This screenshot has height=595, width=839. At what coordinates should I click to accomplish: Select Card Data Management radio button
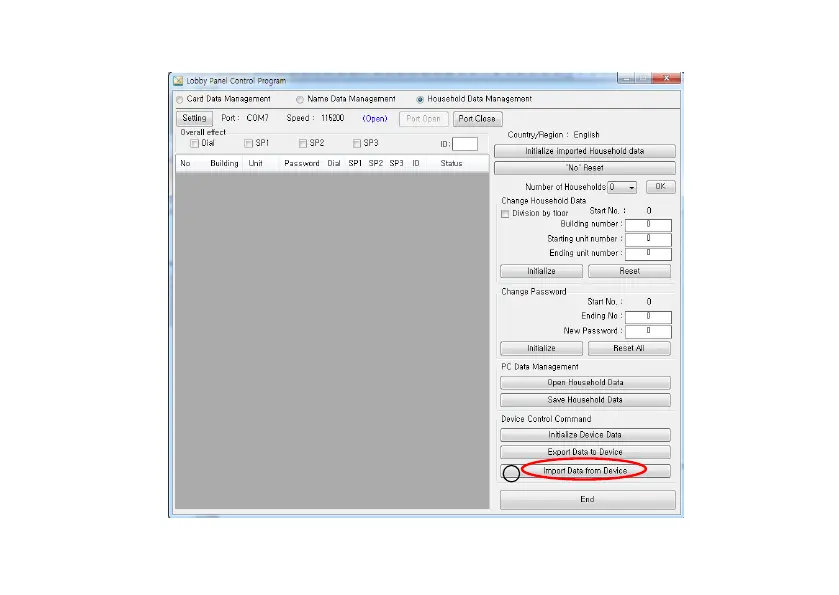coord(180,100)
